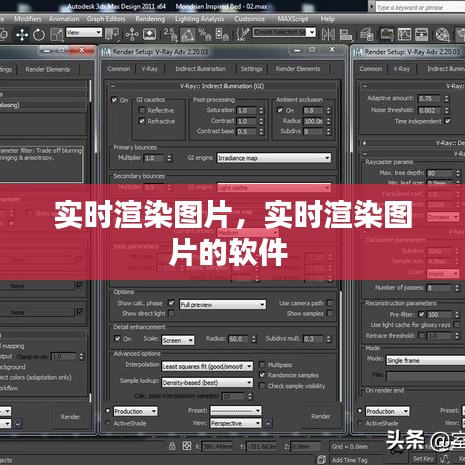Select the Select and Rotate tool

coord(39,35)
